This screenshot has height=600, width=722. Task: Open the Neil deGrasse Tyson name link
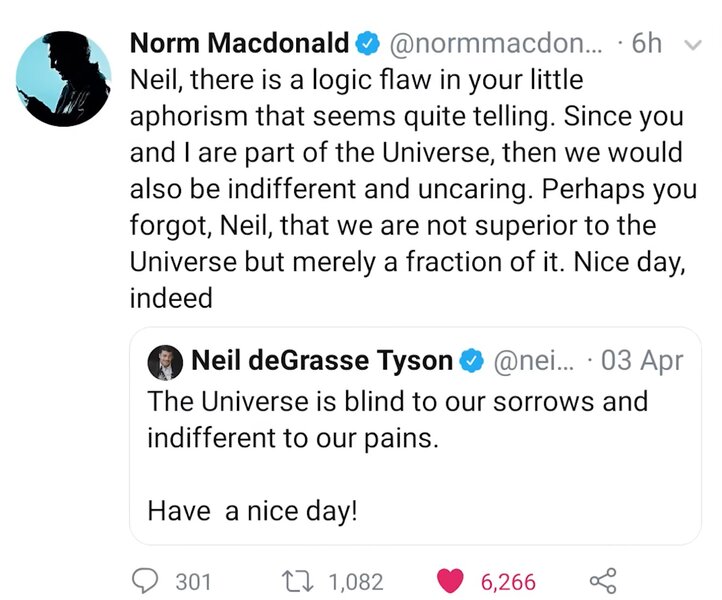point(321,361)
